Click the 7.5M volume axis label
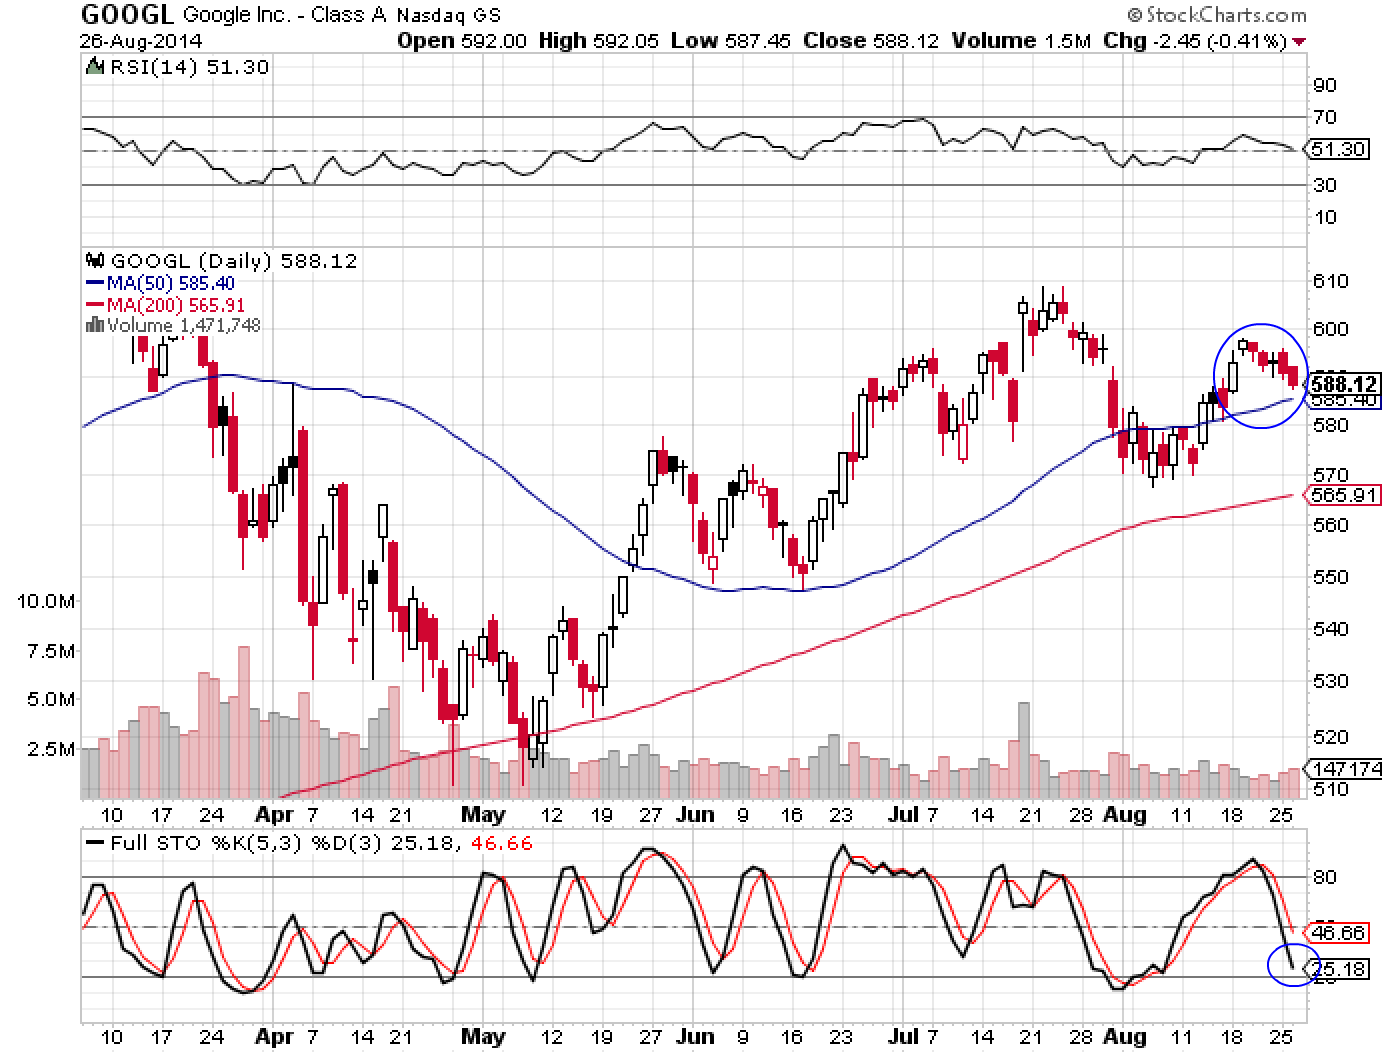Image resolution: width=1382 pixels, height=1054 pixels. 51,651
